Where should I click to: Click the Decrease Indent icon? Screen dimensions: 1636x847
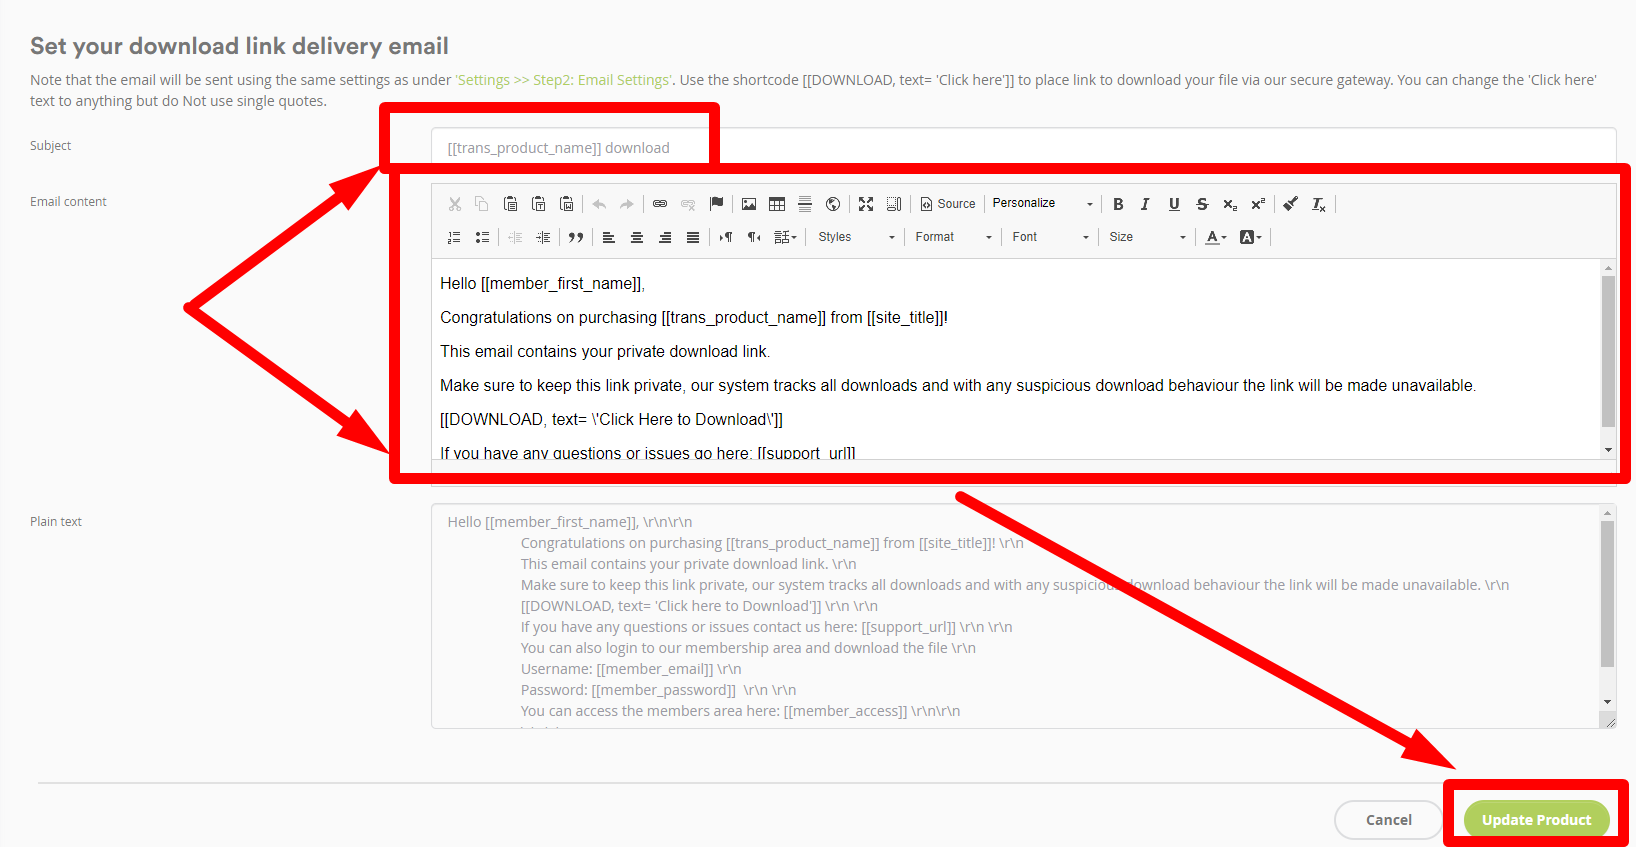pos(515,237)
